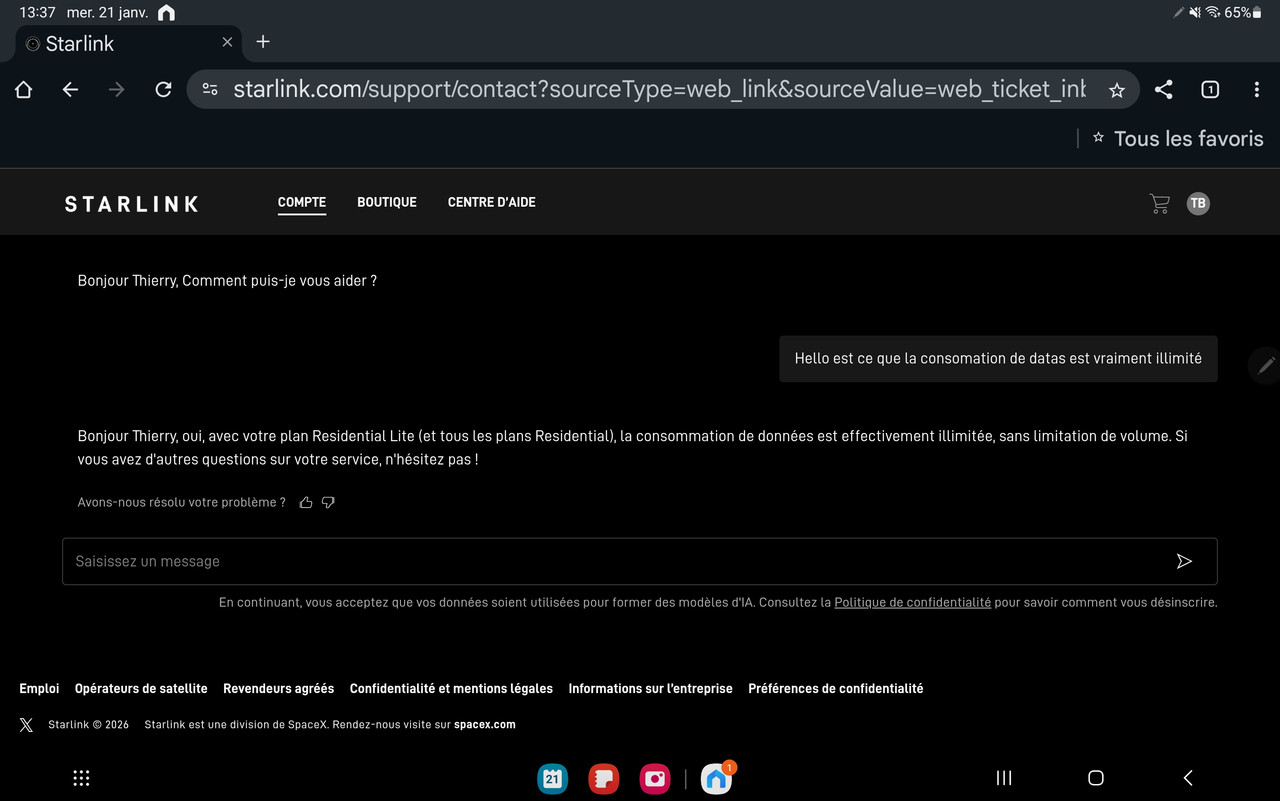The height and width of the screenshot is (801, 1280).
Task: Reload the Starlink support page
Action: (163, 89)
